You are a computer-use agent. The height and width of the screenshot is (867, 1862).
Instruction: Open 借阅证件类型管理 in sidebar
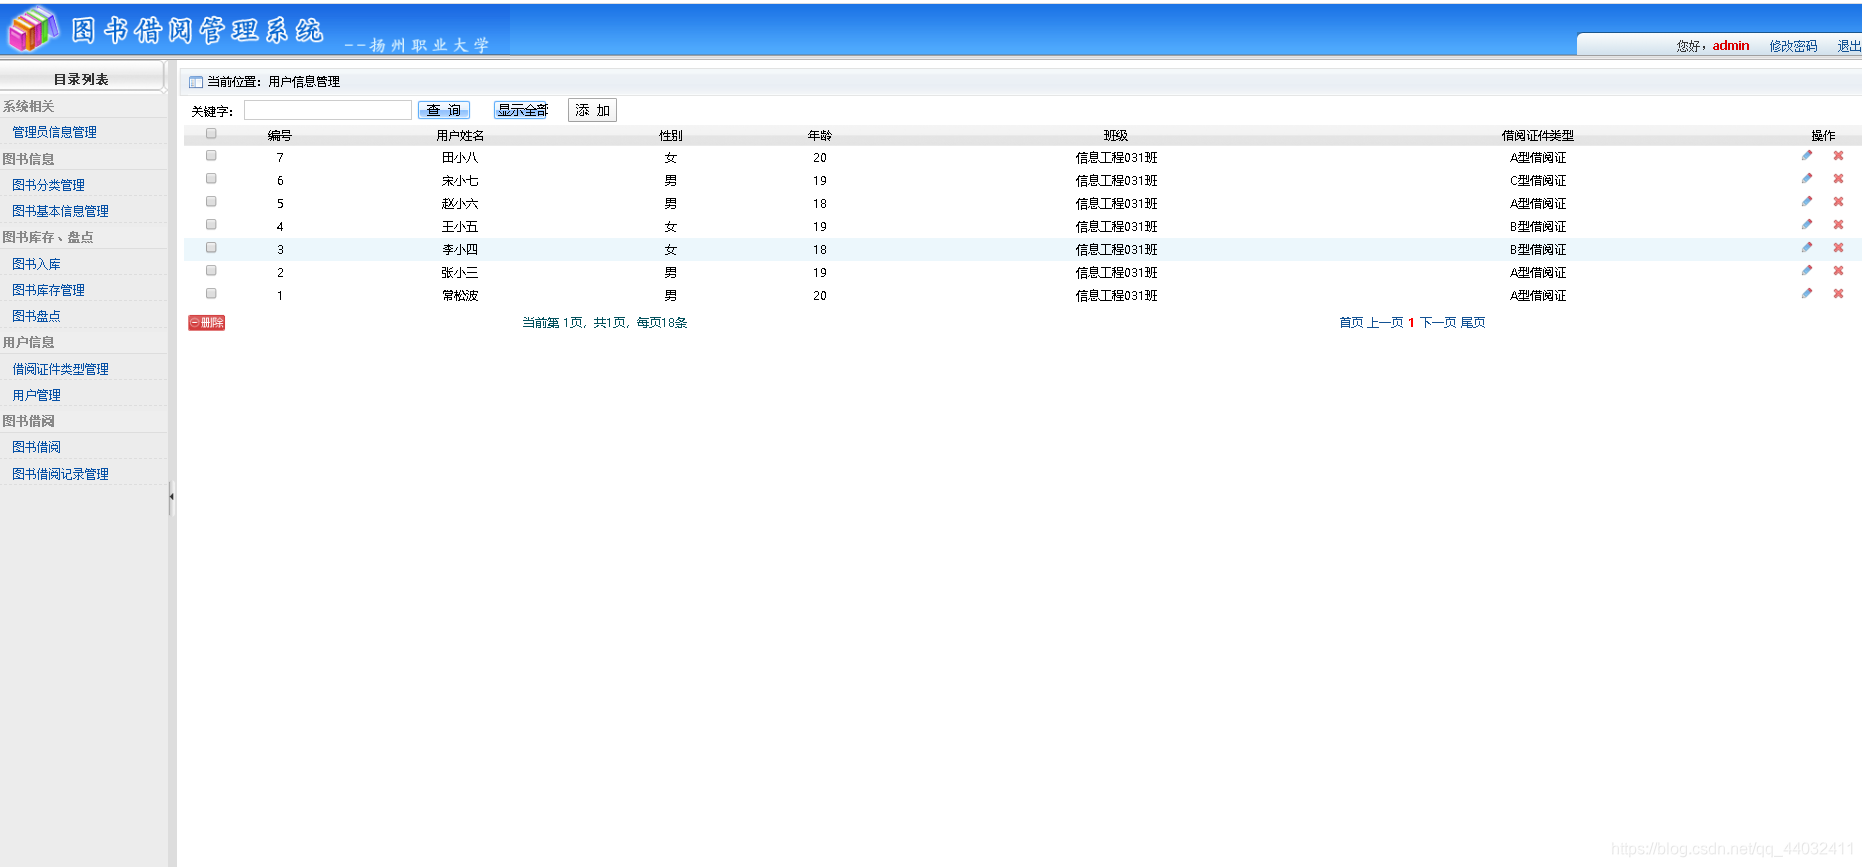pos(60,369)
